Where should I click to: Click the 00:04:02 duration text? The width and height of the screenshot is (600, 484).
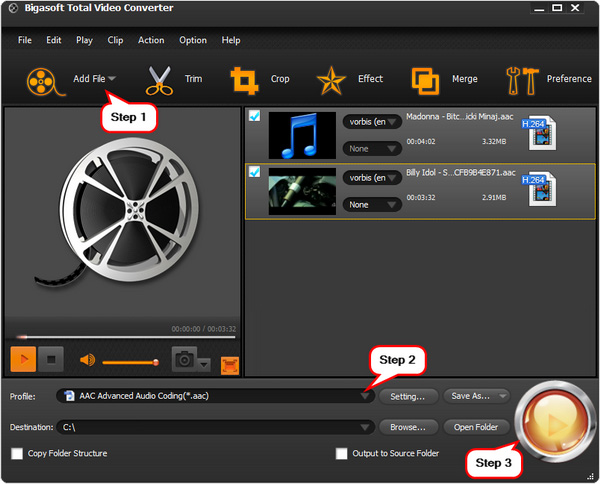tap(421, 142)
